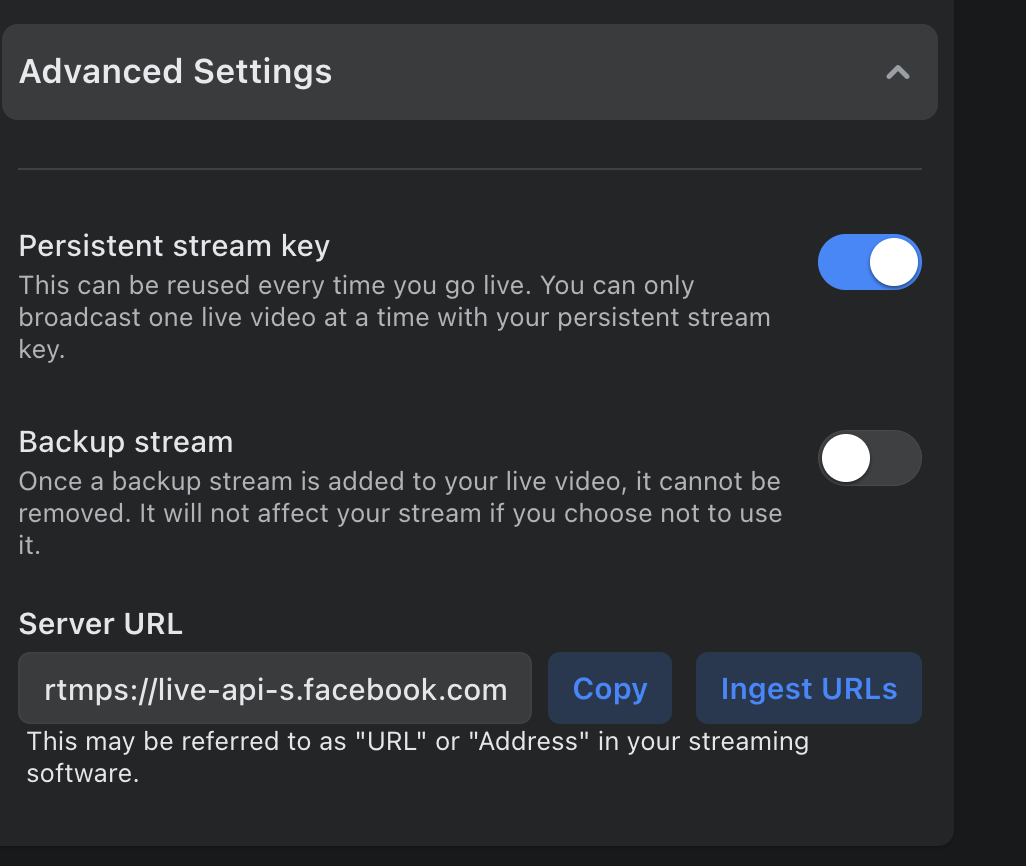Click the white knob of Persistent stream key
1026x866 pixels.
coord(893,262)
